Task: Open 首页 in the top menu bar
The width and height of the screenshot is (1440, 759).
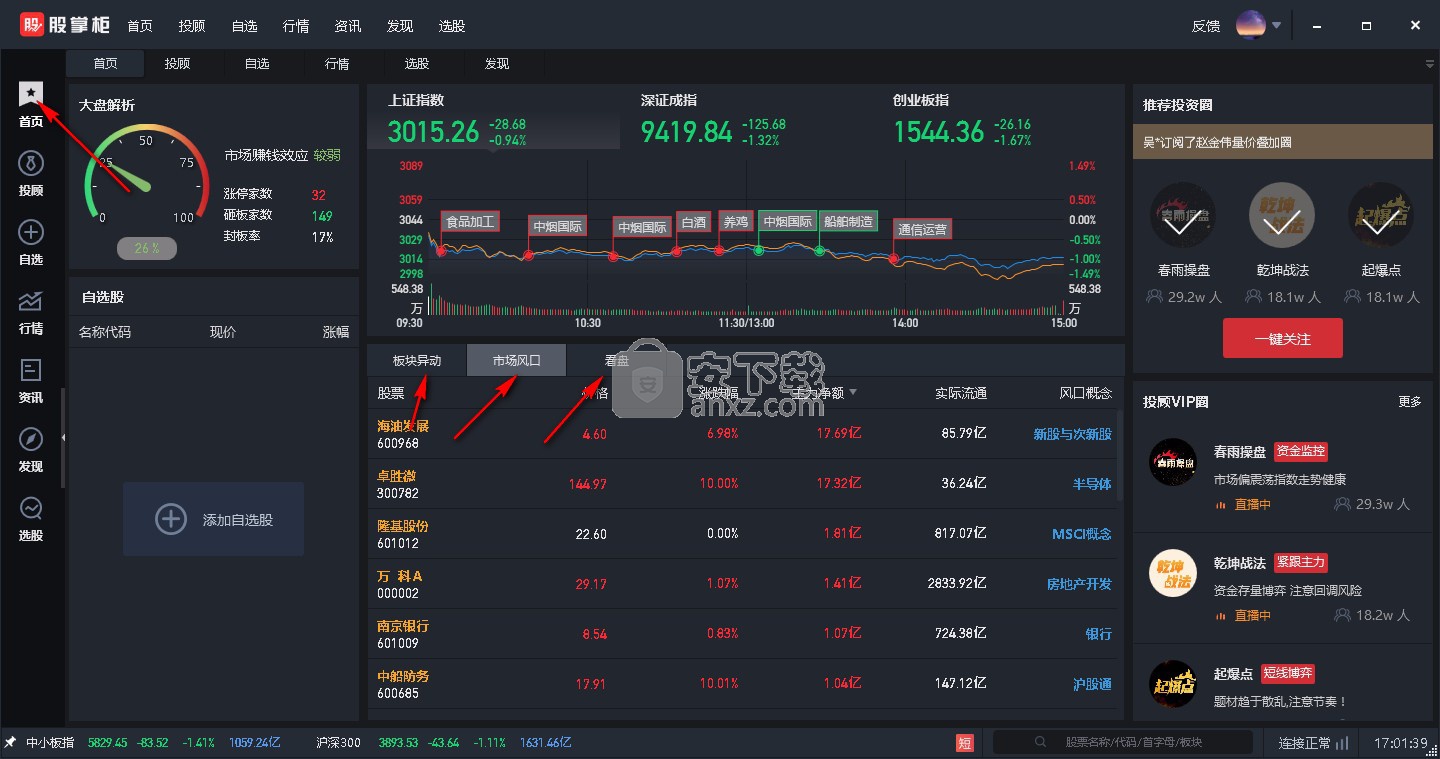Action: [141, 26]
